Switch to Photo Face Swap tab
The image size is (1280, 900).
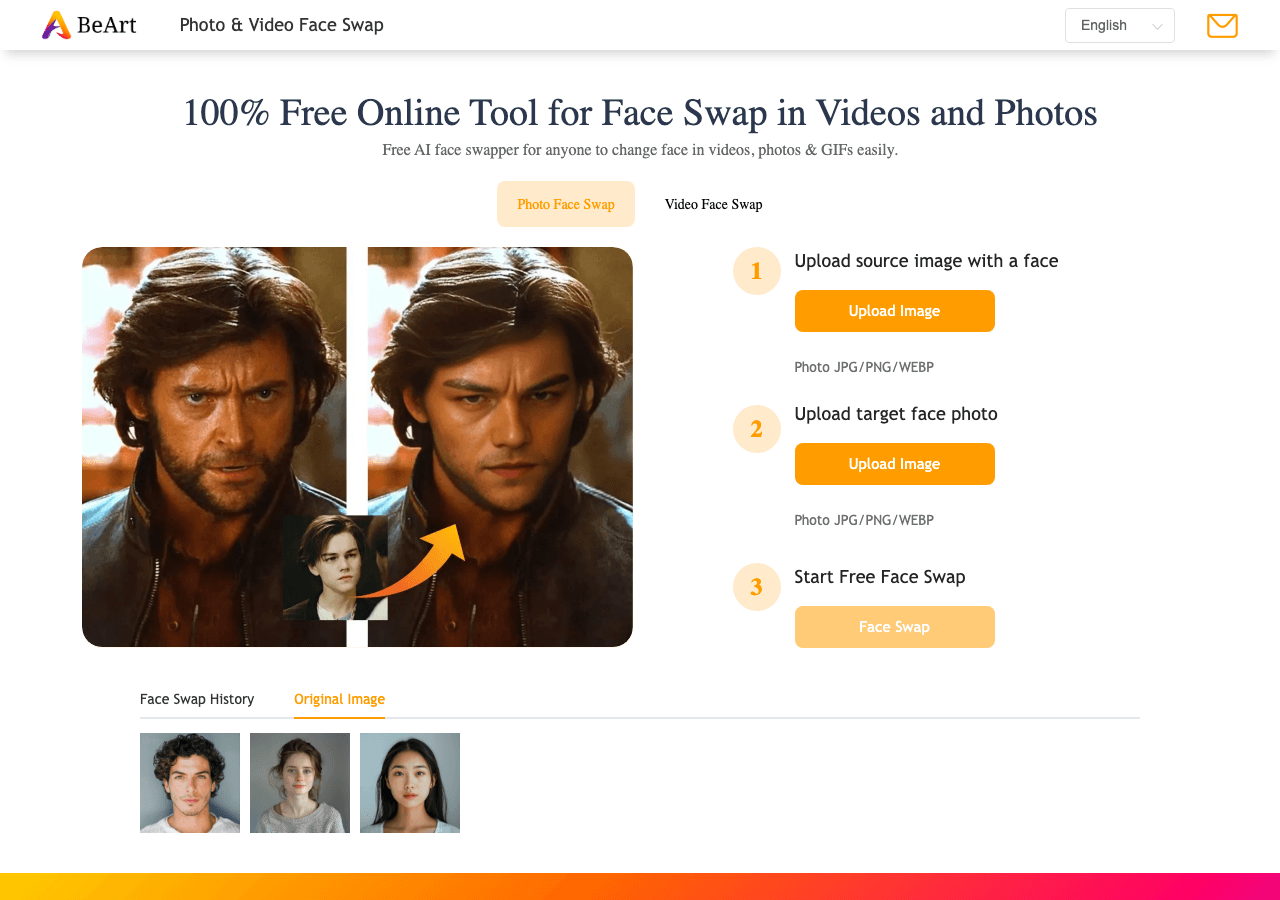(x=566, y=204)
